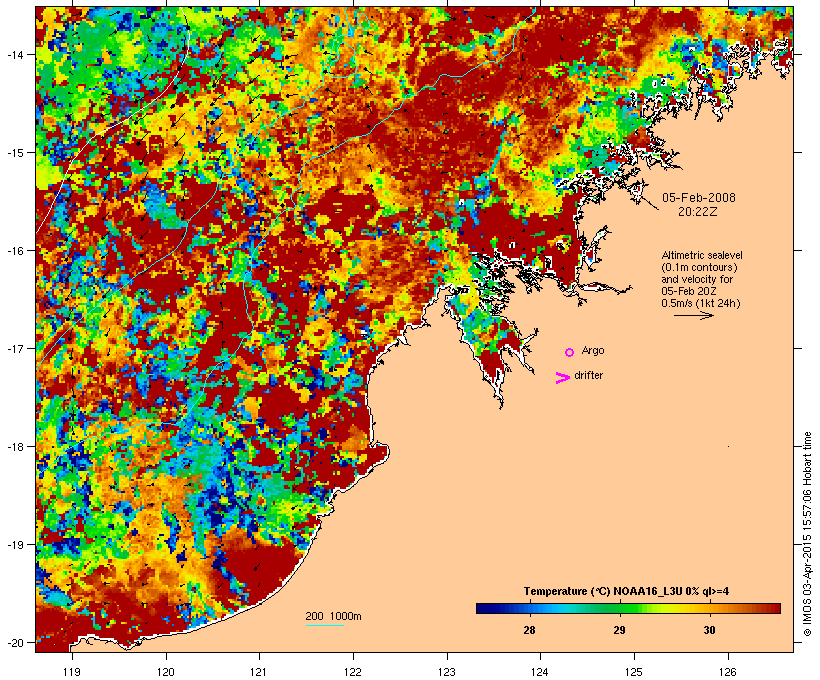The width and height of the screenshot is (820, 680).
Task: Click the 'drifter' legend label
Action: [588, 375]
